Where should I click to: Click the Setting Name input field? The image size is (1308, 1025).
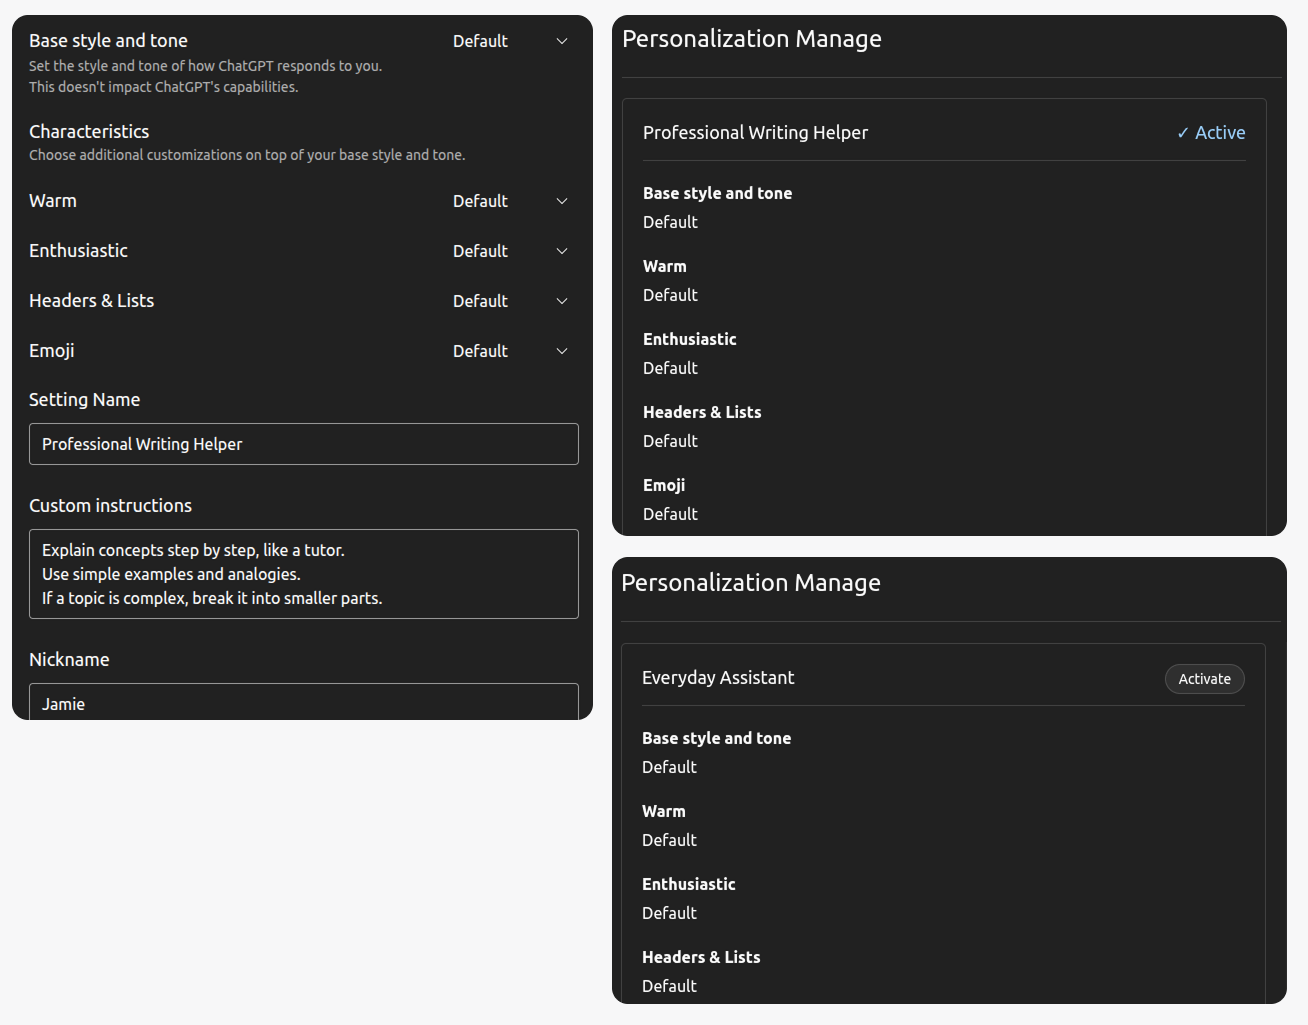[x=303, y=444]
